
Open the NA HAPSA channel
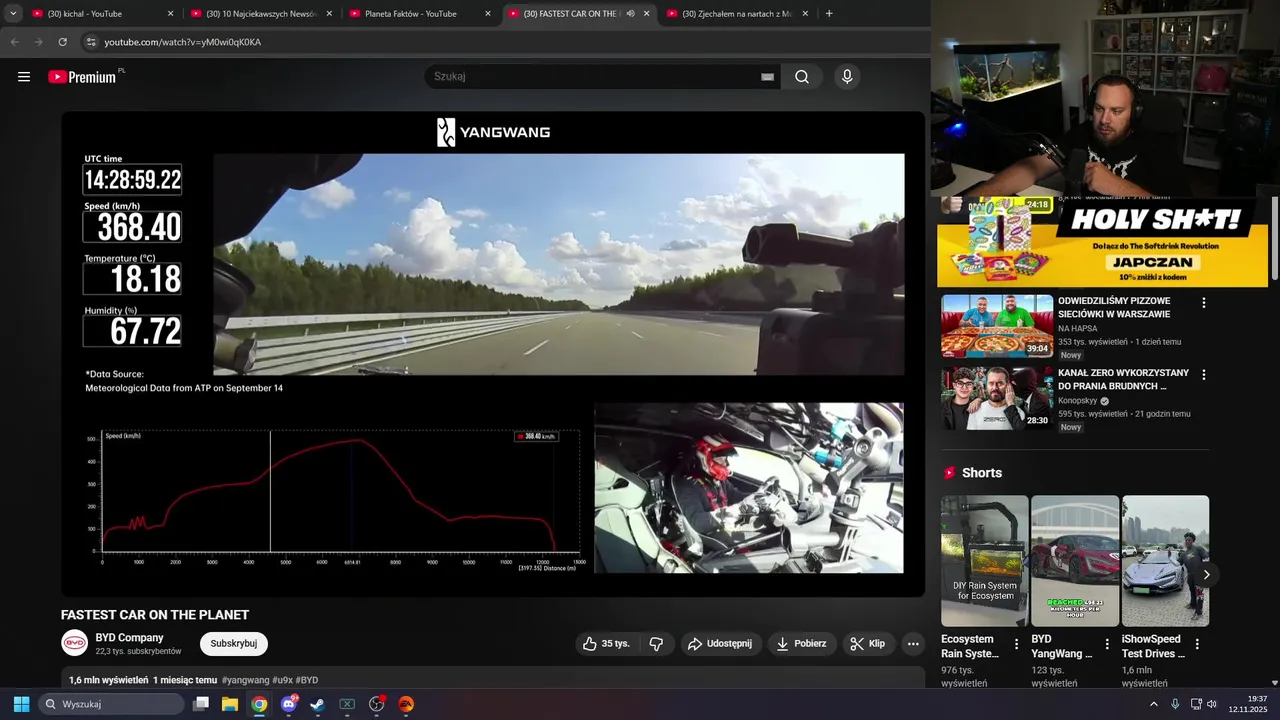pyautogui.click(x=1078, y=328)
